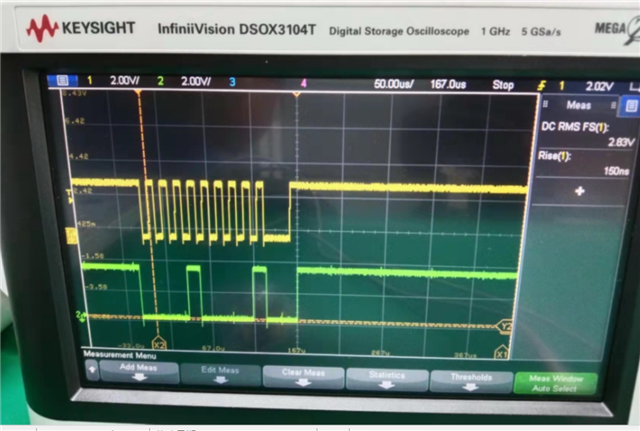Tap the back arrow in Measurement Menu
The image size is (640, 431).
pyautogui.click(x=92, y=370)
